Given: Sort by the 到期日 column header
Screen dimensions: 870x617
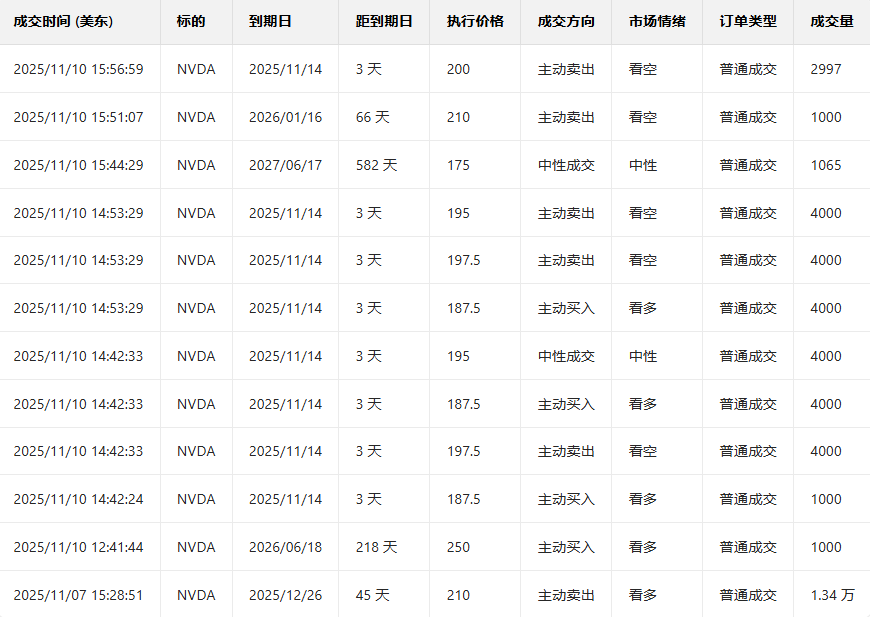Looking at the screenshot, I should tap(270, 21).
